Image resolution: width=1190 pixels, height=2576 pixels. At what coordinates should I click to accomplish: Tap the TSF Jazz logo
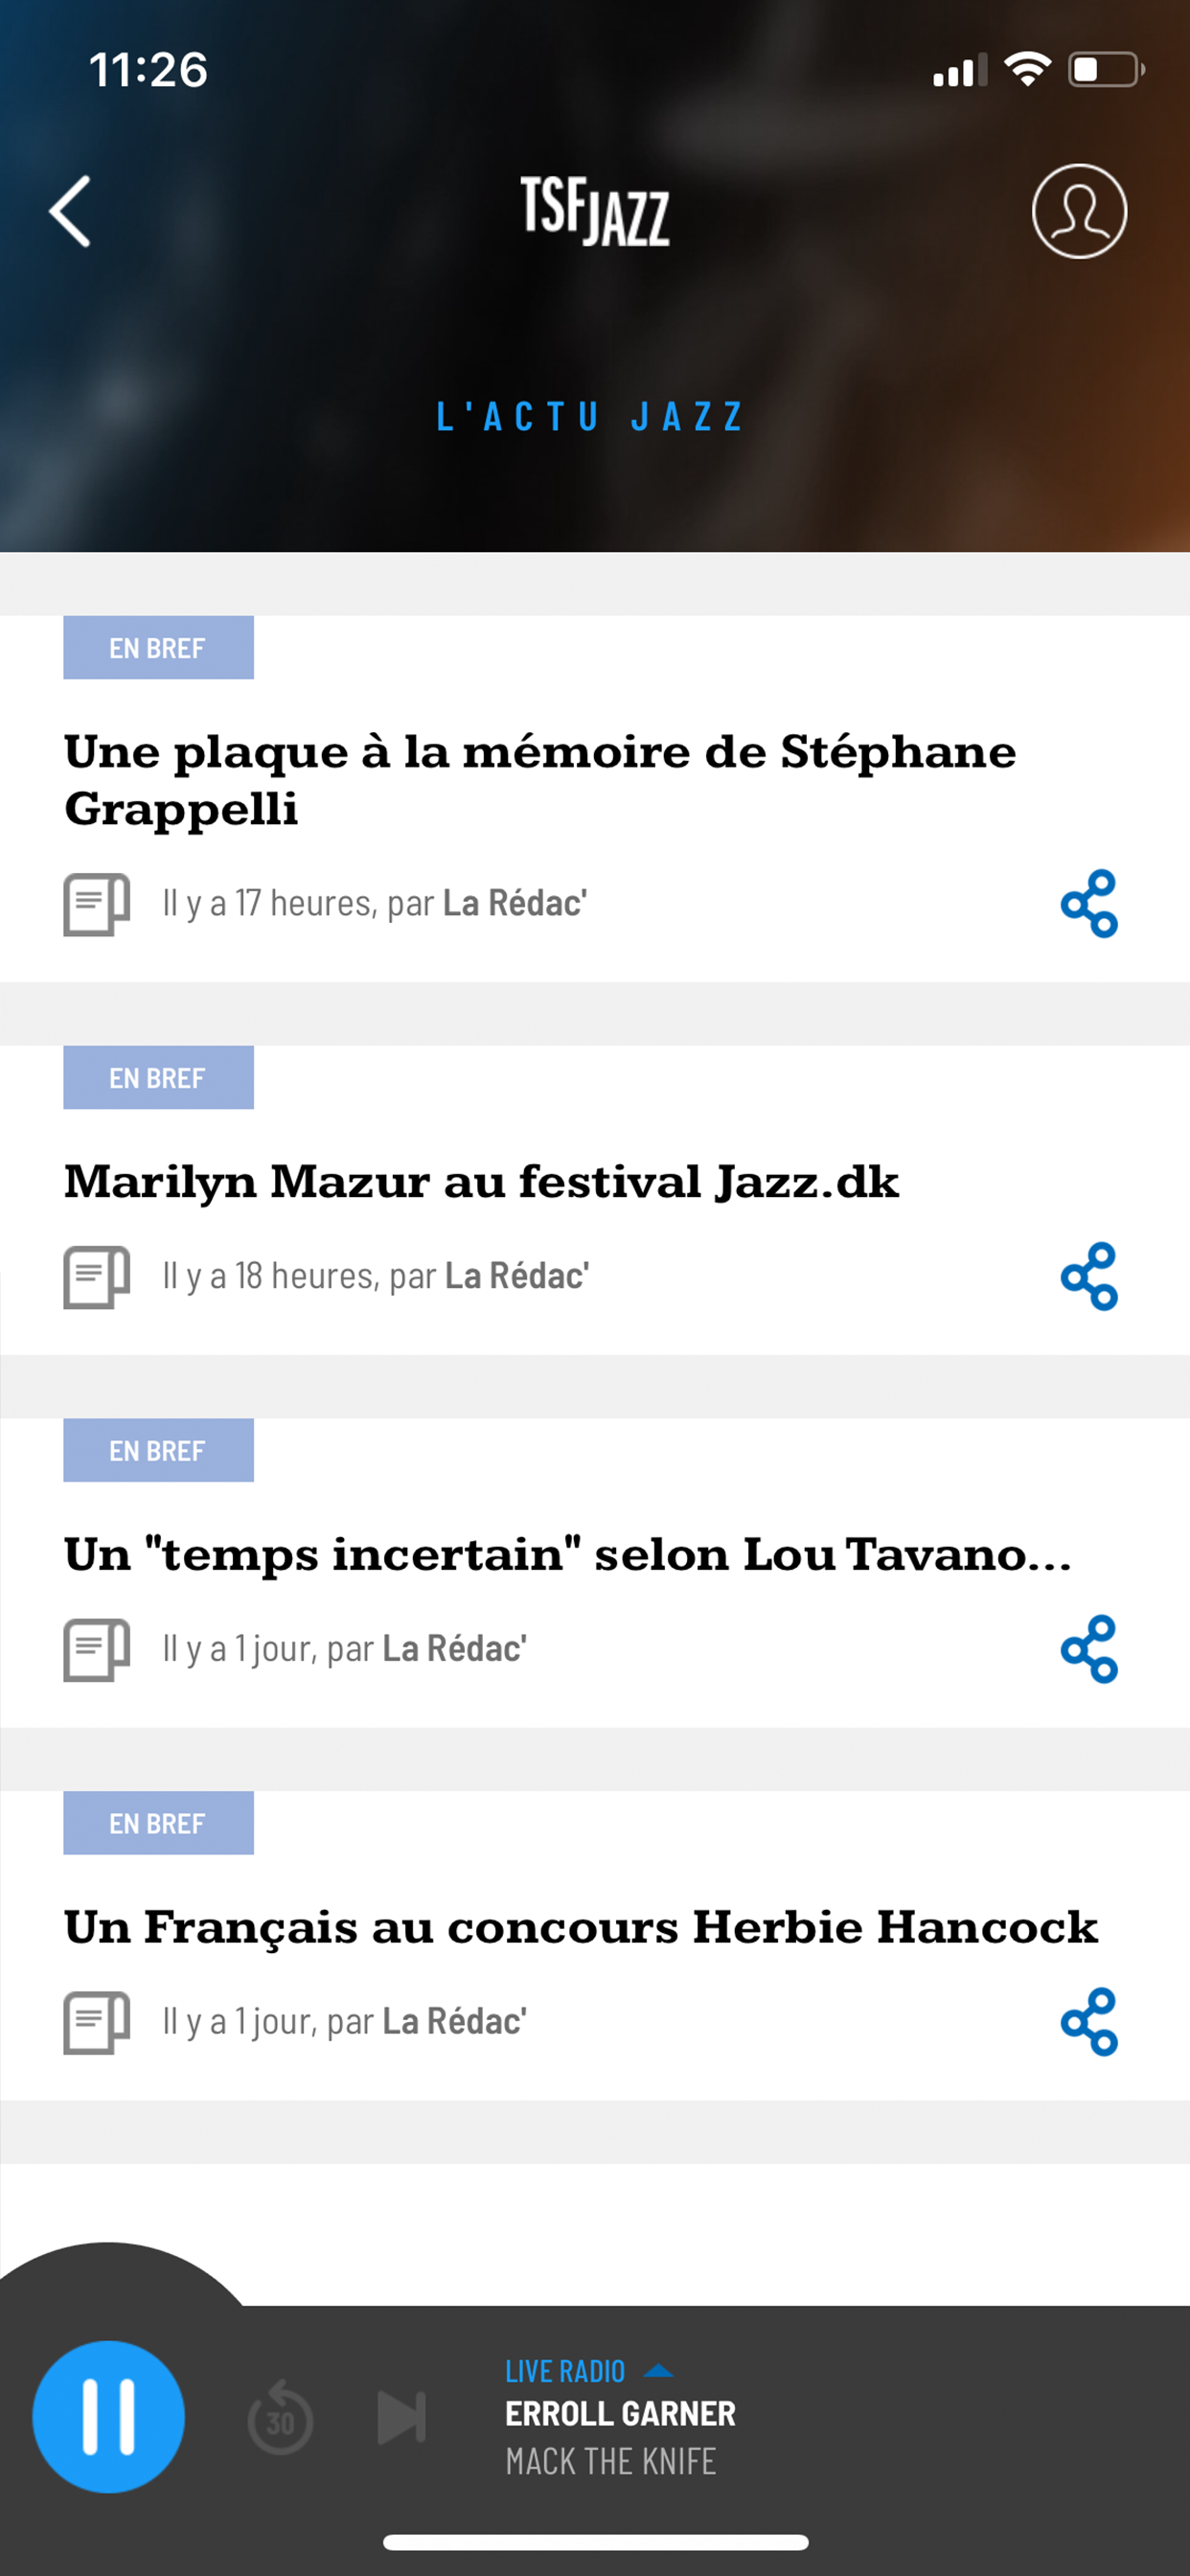[x=595, y=211]
